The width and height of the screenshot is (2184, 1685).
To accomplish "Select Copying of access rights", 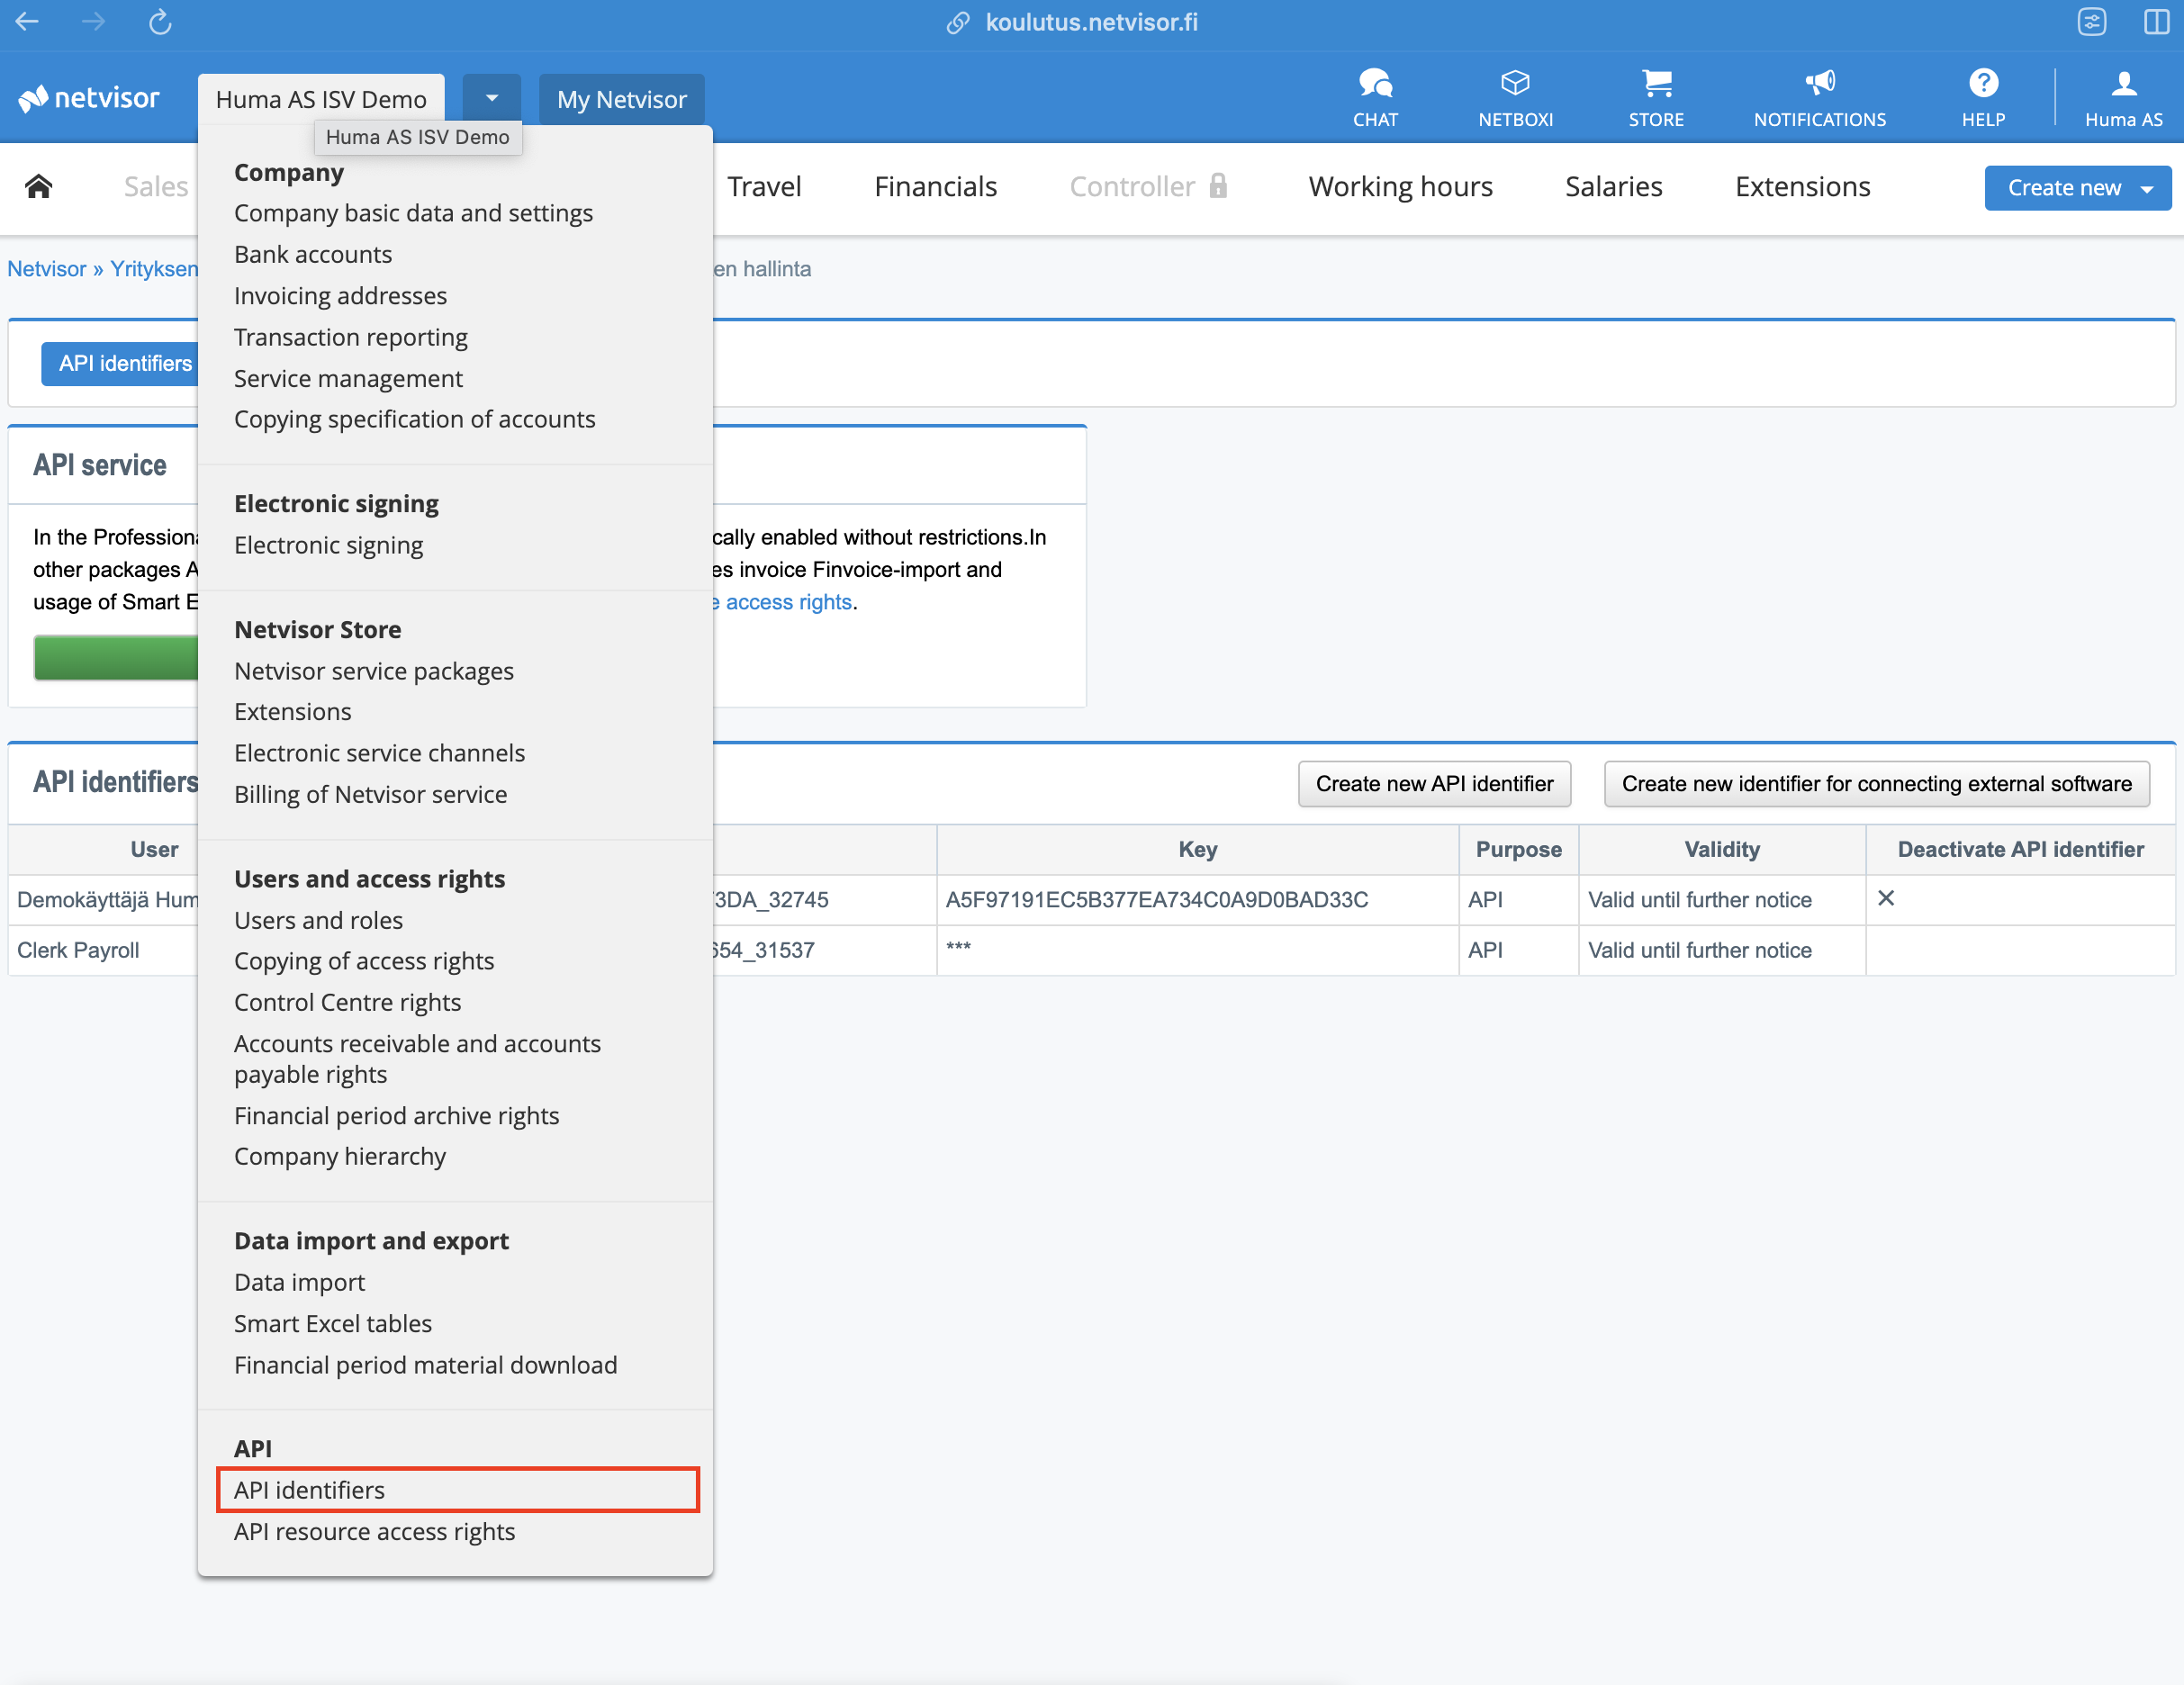I will tap(364, 960).
